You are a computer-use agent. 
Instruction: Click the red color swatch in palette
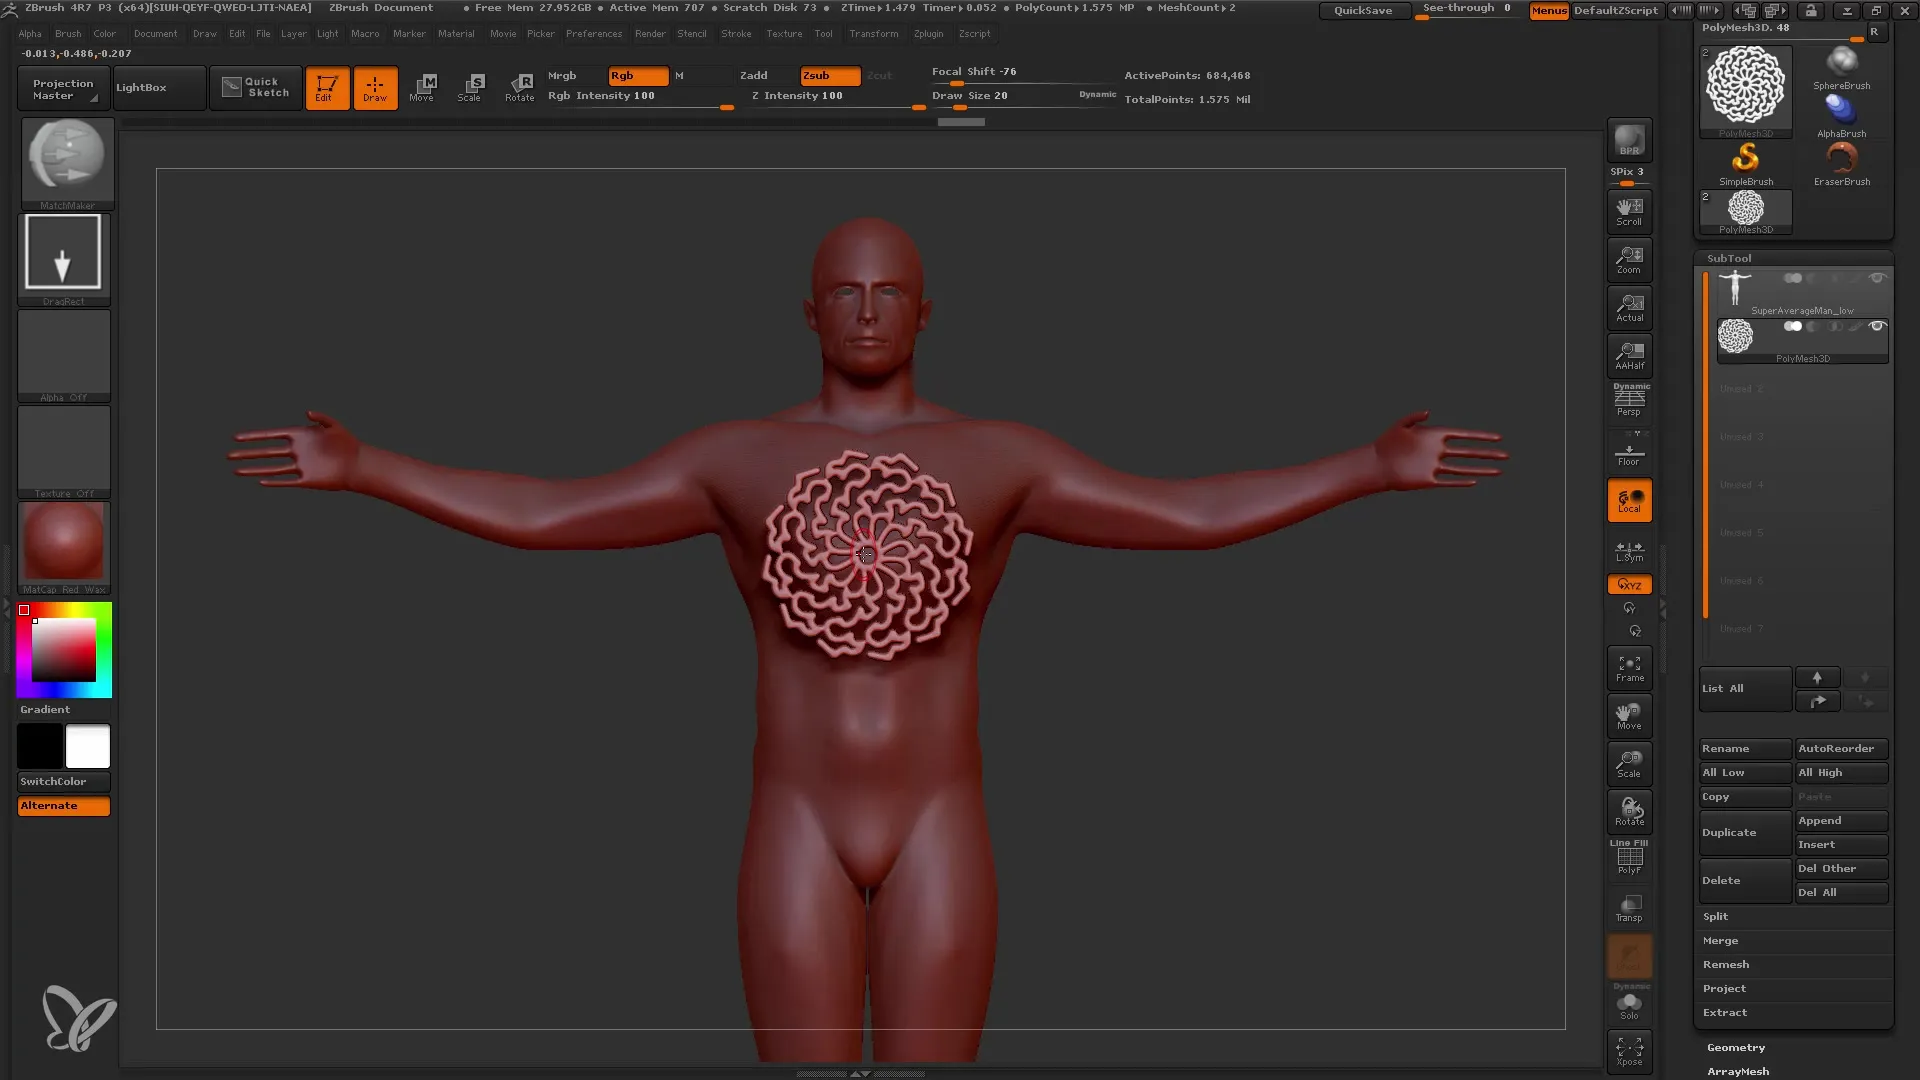[25, 609]
